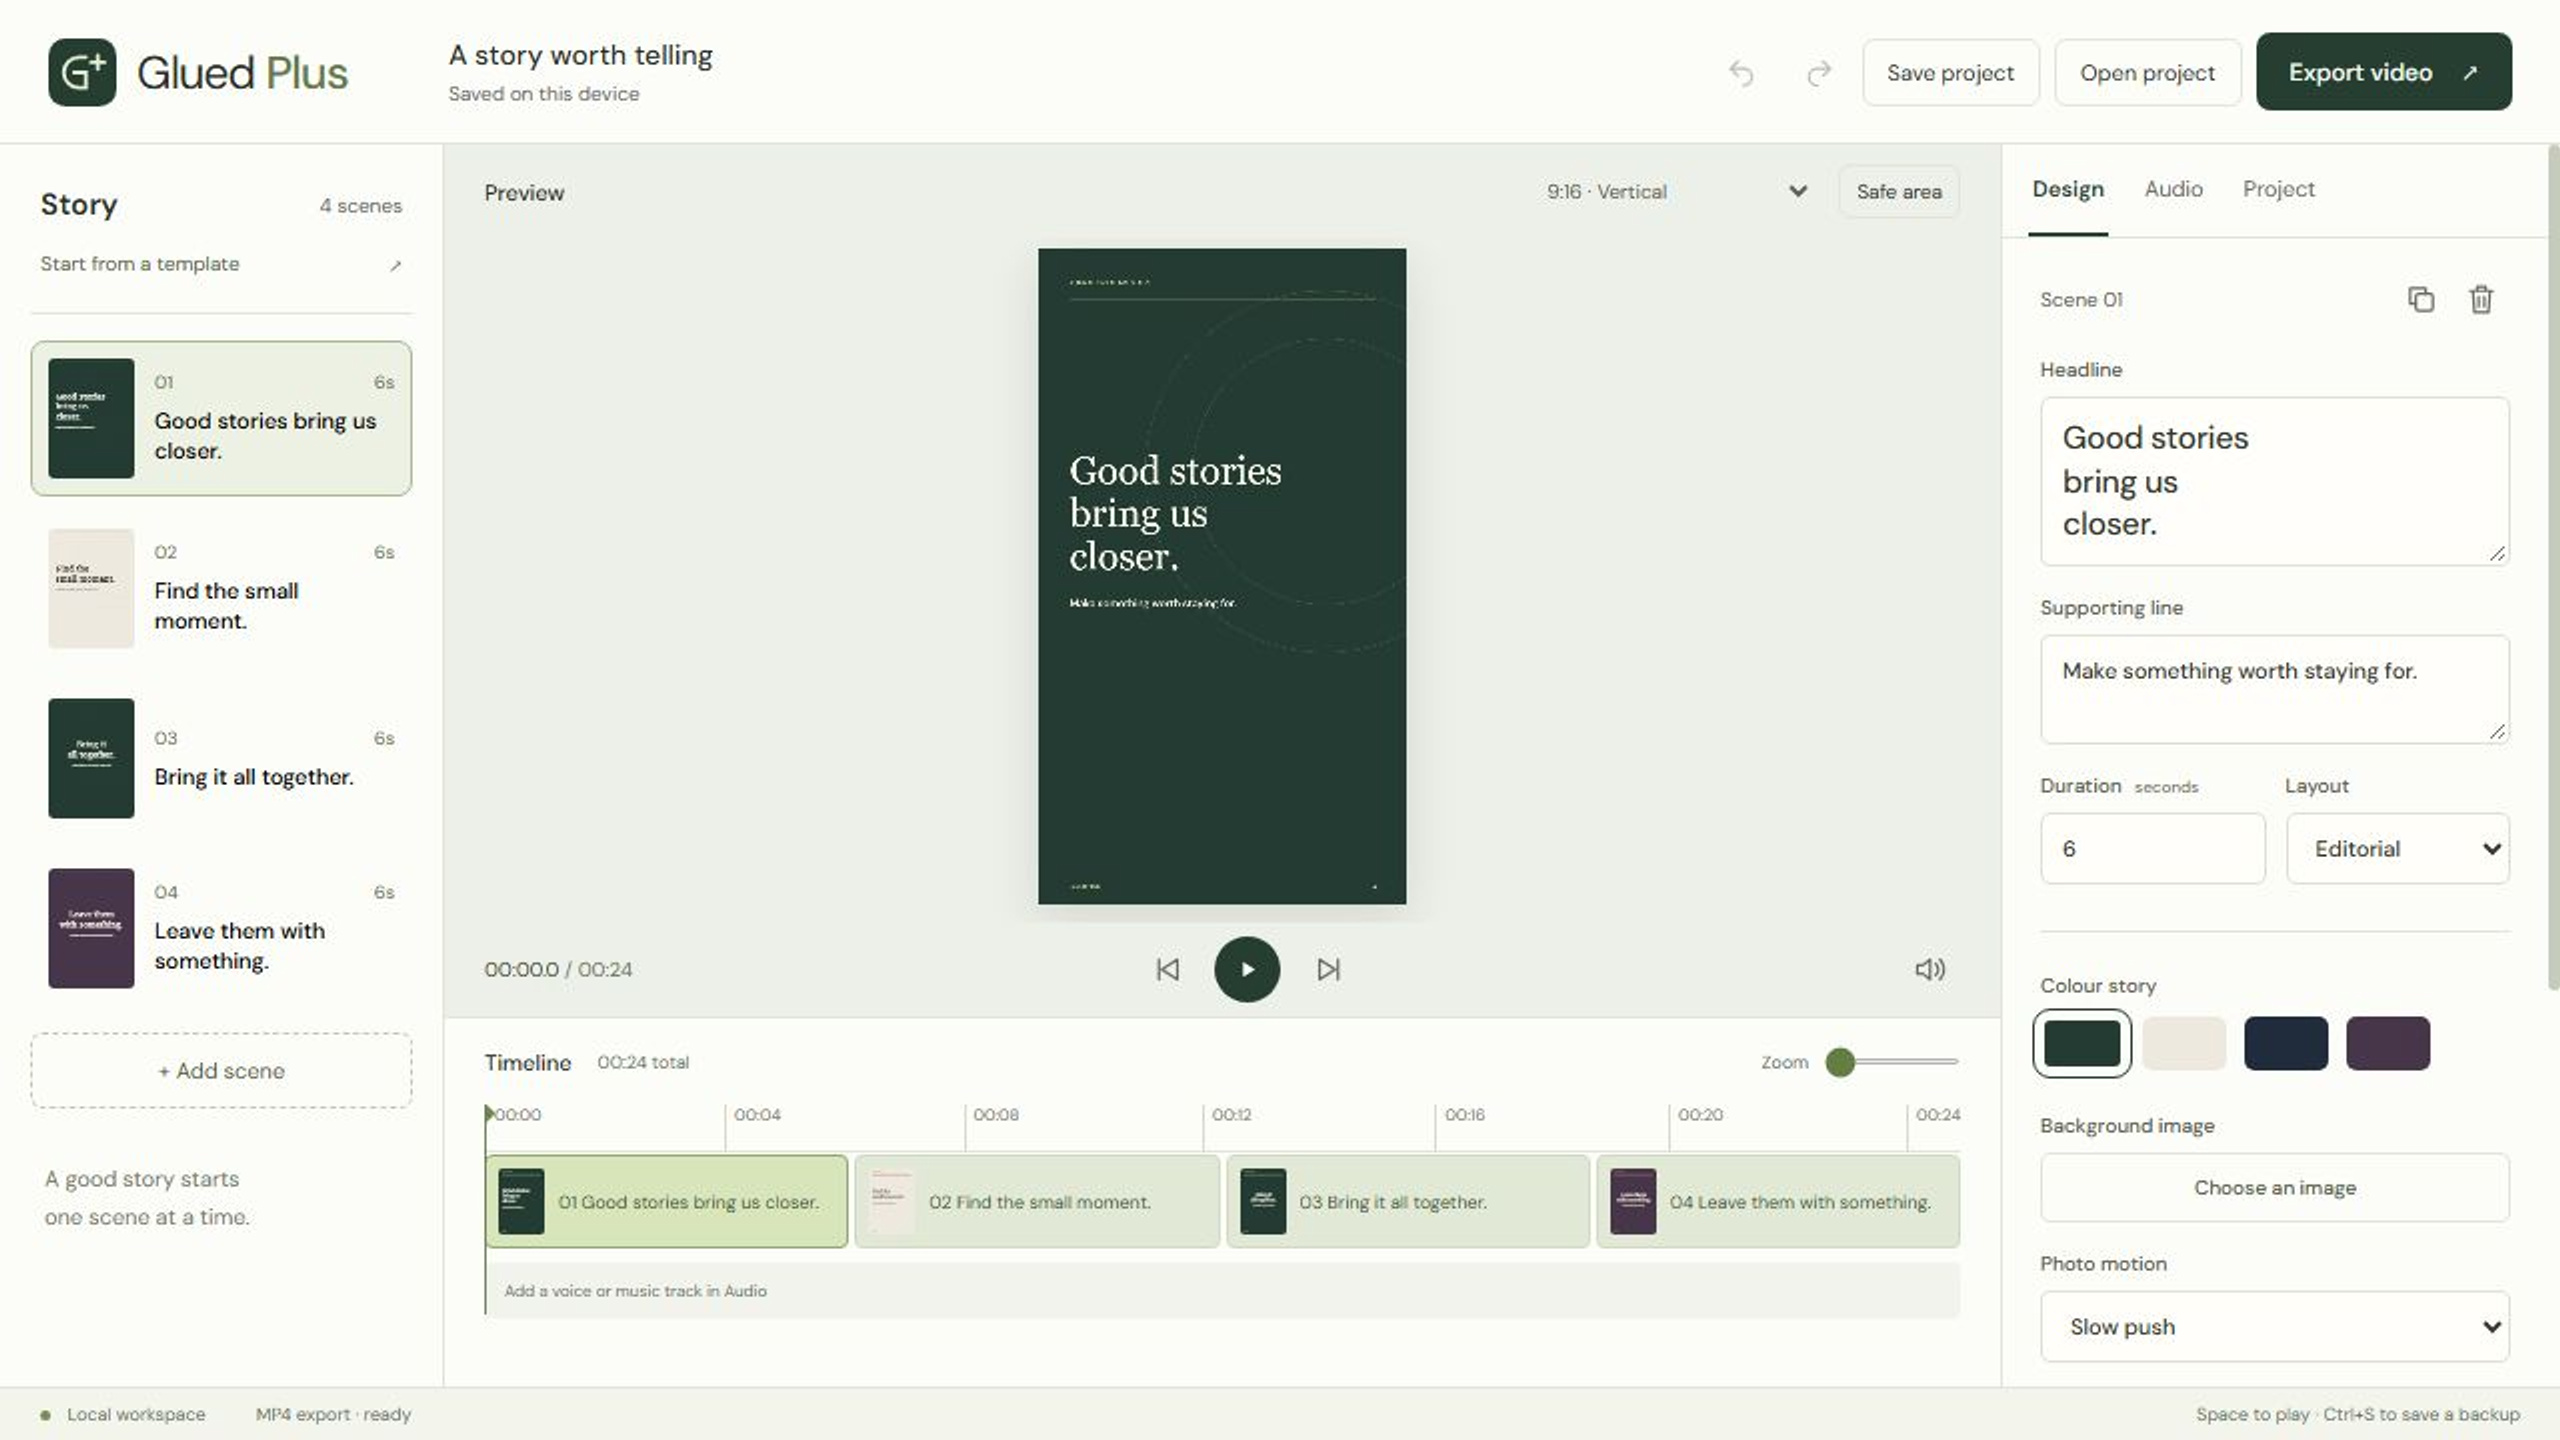The height and width of the screenshot is (1440, 2560).
Task: Click timeline clip 03 Bring it all together
Action: pos(1408,1201)
